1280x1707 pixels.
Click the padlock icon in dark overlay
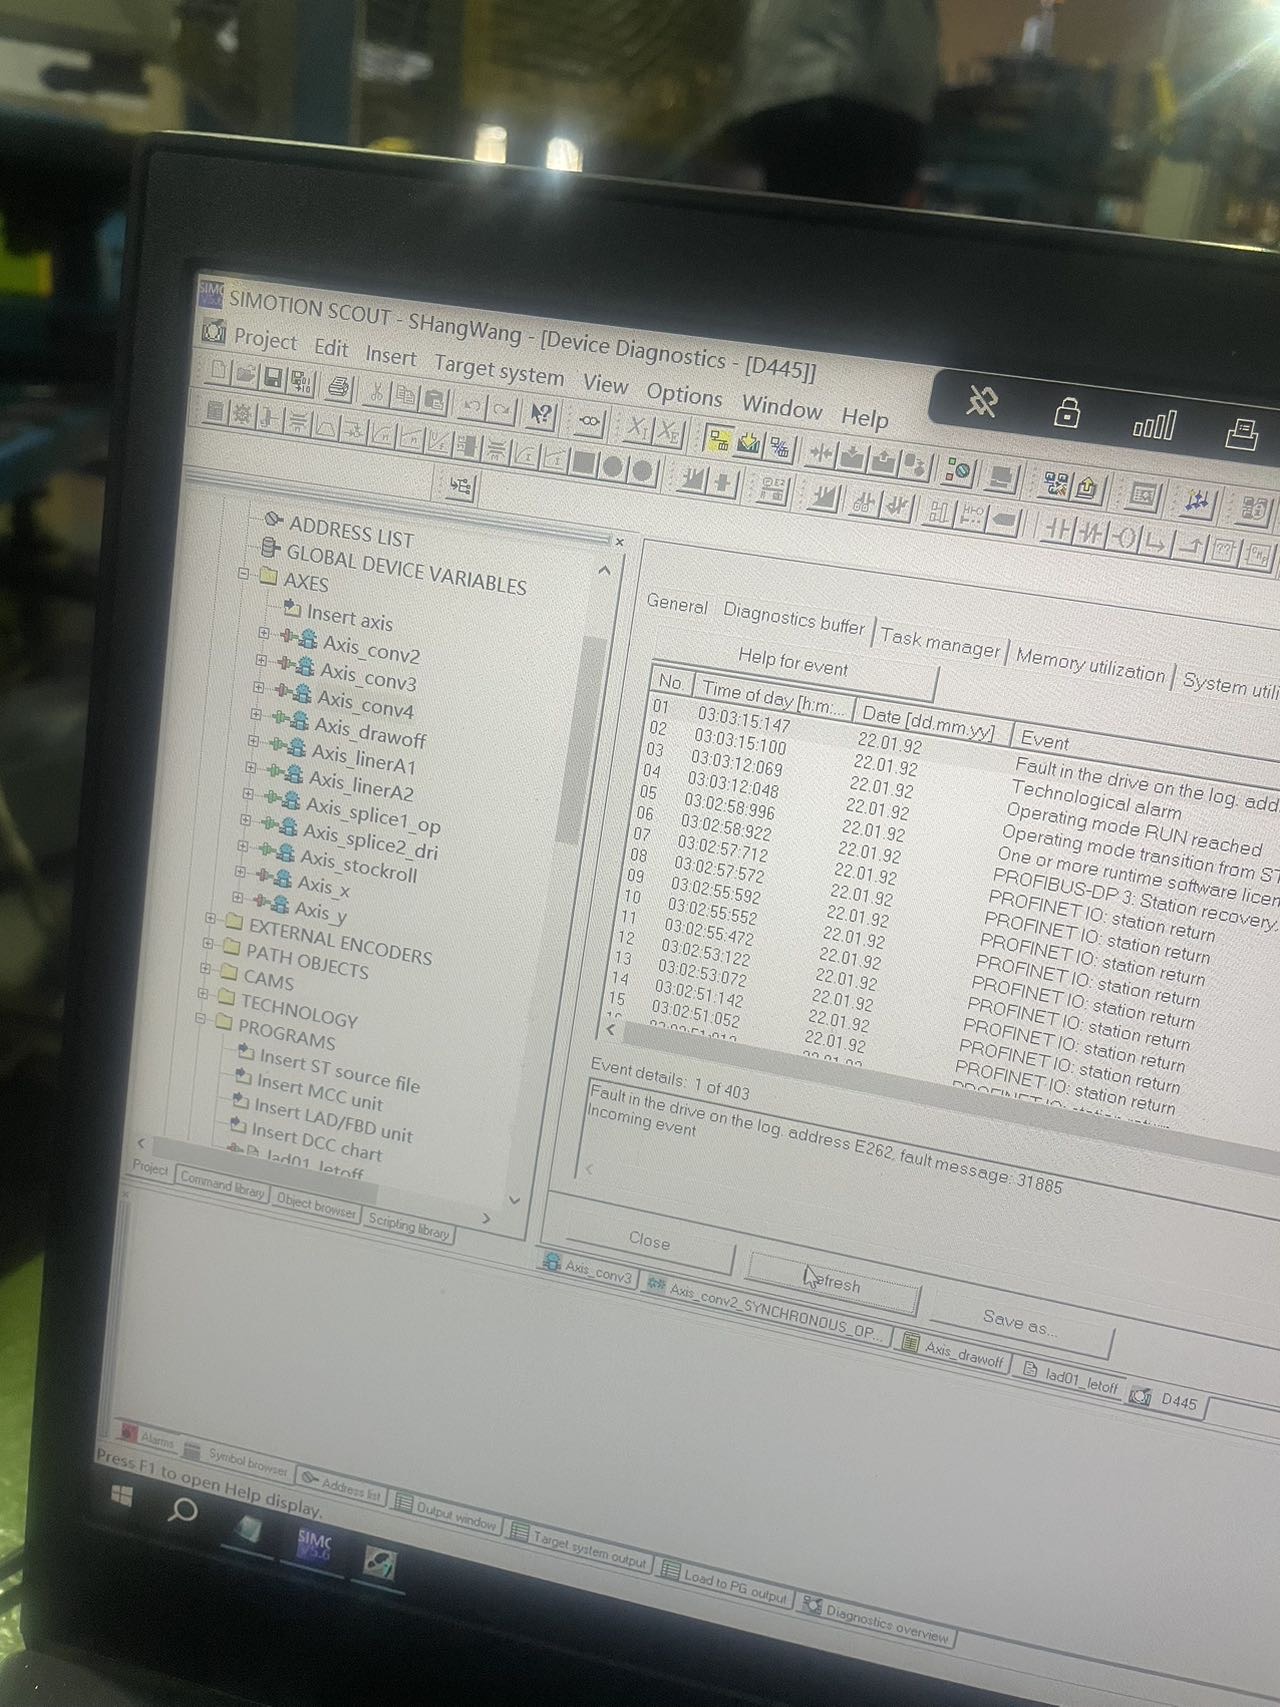pos(1068,411)
